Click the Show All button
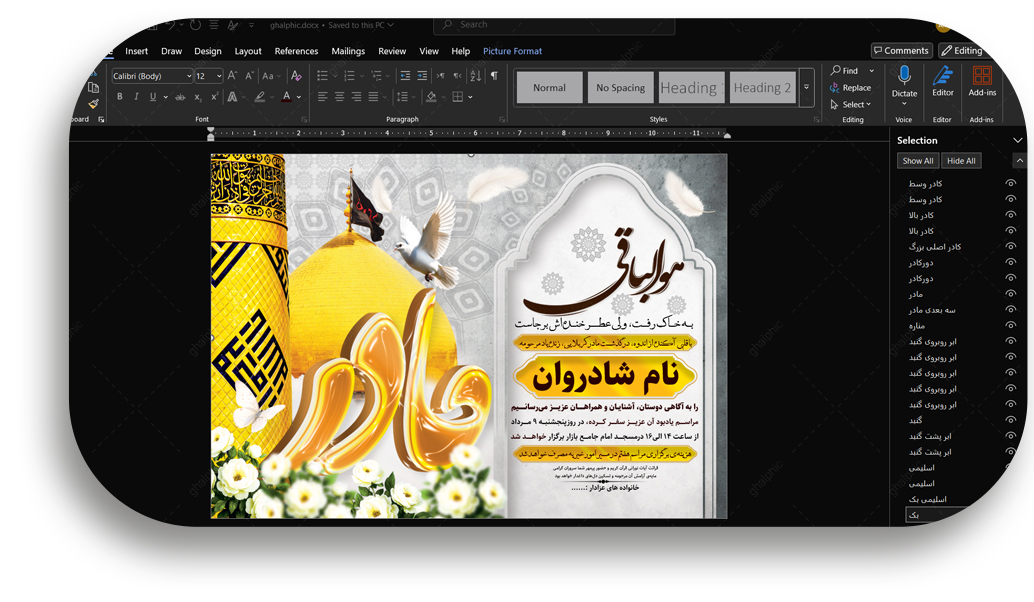Image resolution: width=1034 pixels, height=602 pixels. pyautogui.click(x=917, y=161)
